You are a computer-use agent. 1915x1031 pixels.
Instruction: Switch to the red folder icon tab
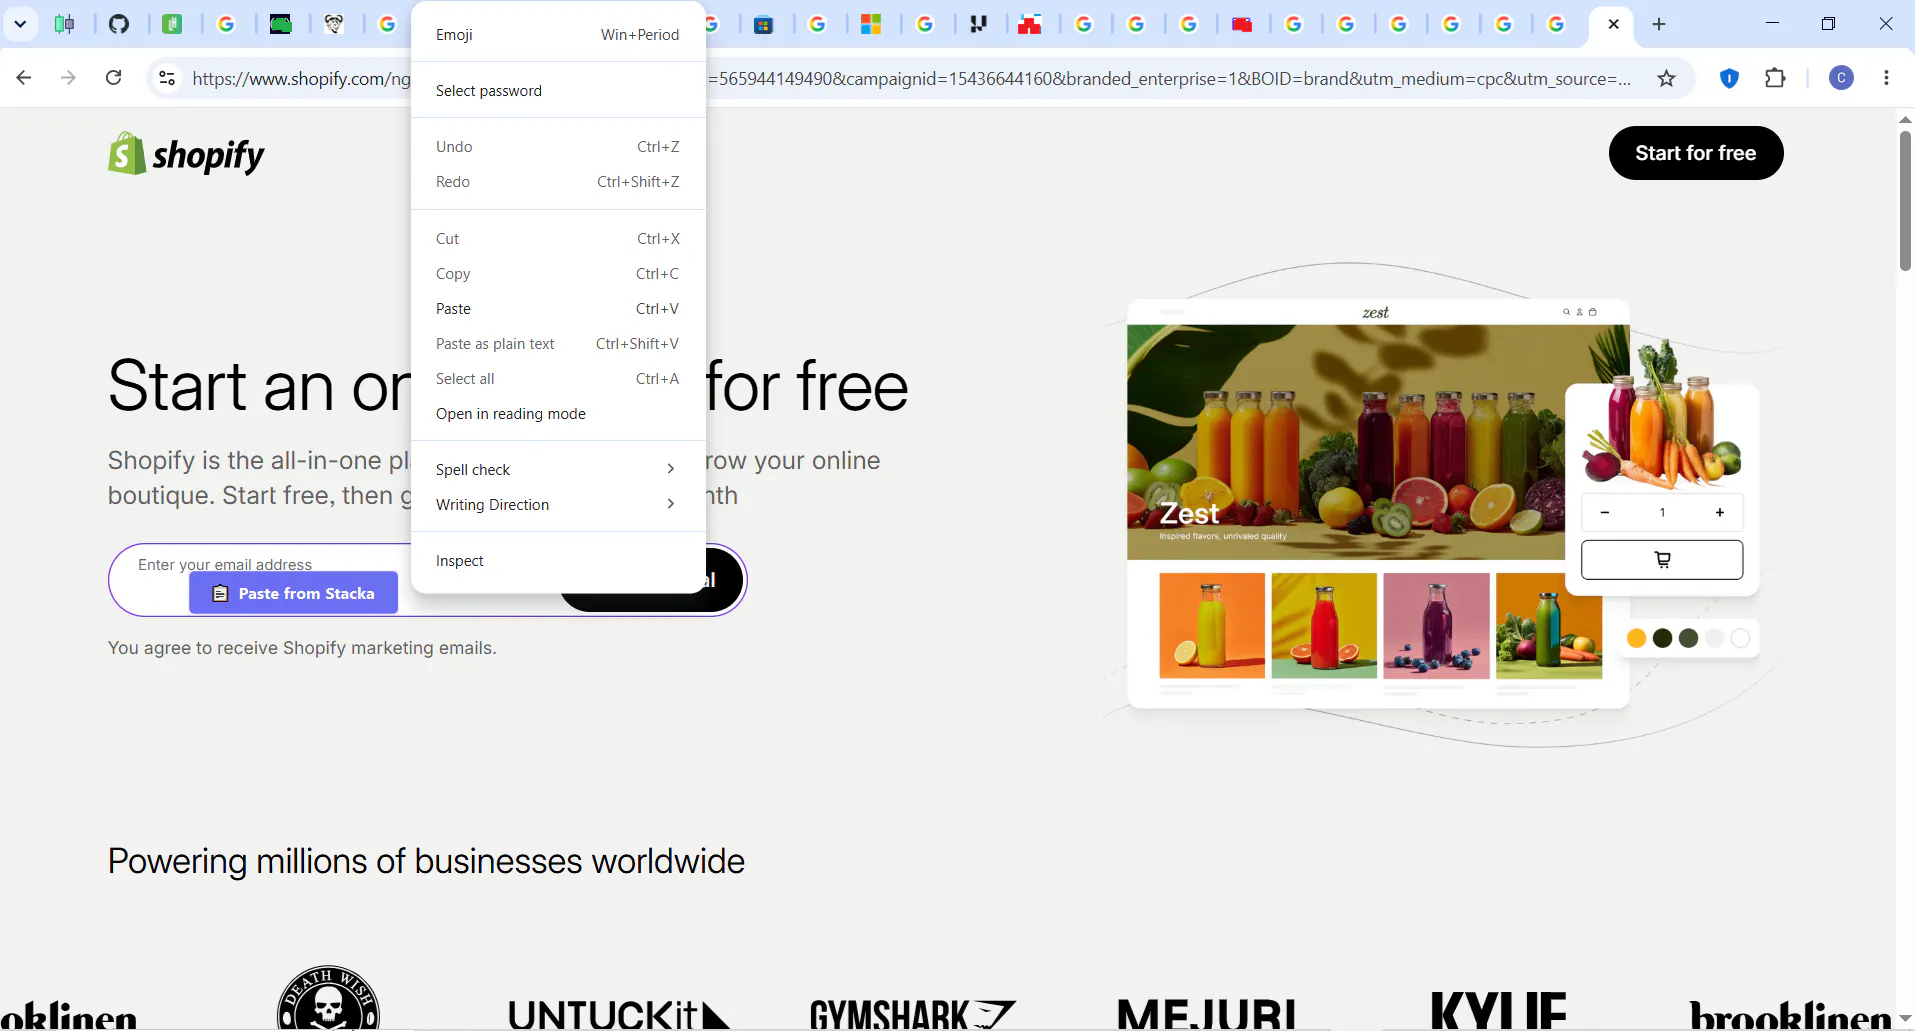pyautogui.click(x=1242, y=24)
